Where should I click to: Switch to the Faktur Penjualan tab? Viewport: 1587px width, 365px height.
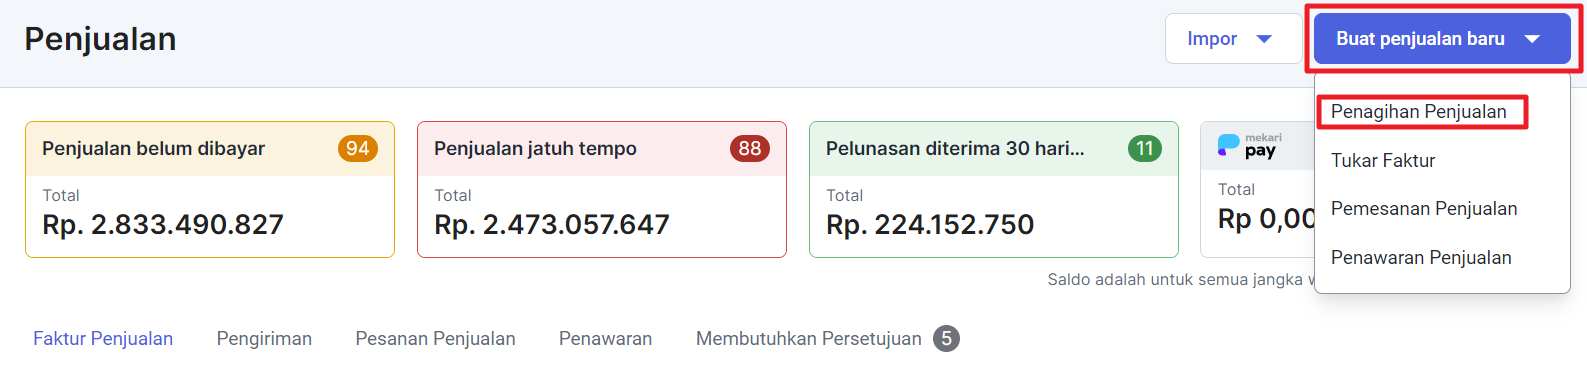[103, 339]
